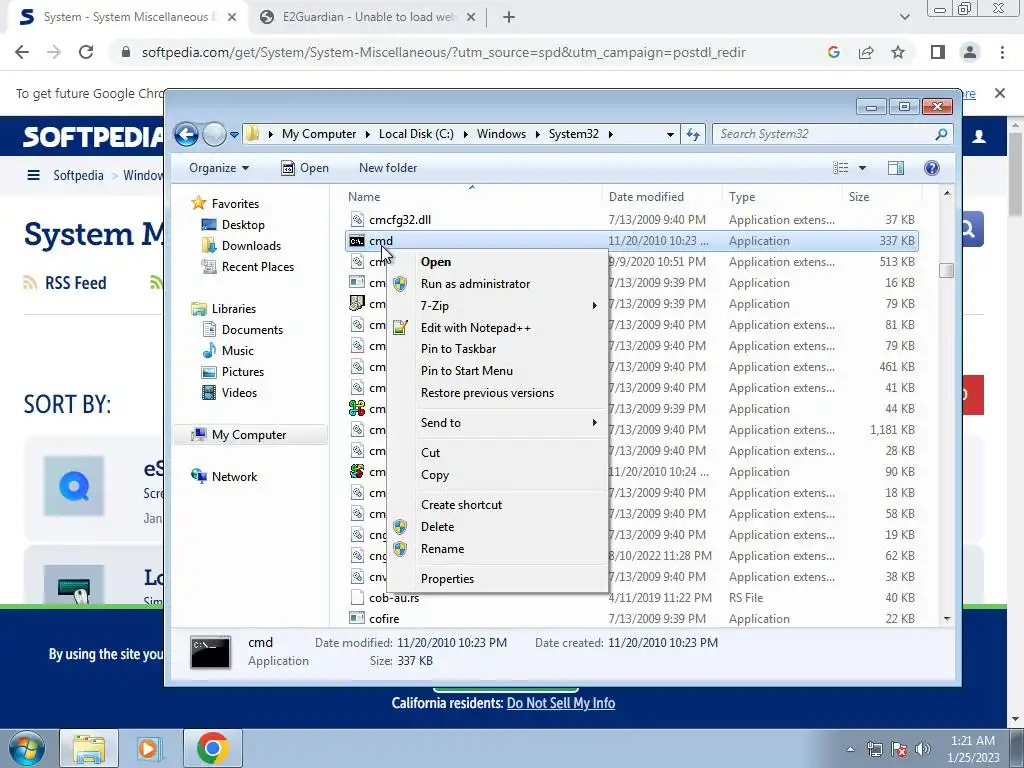Open Softpedia hamburger menu
The height and width of the screenshot is (768, 1024).
tap(33, 176)
